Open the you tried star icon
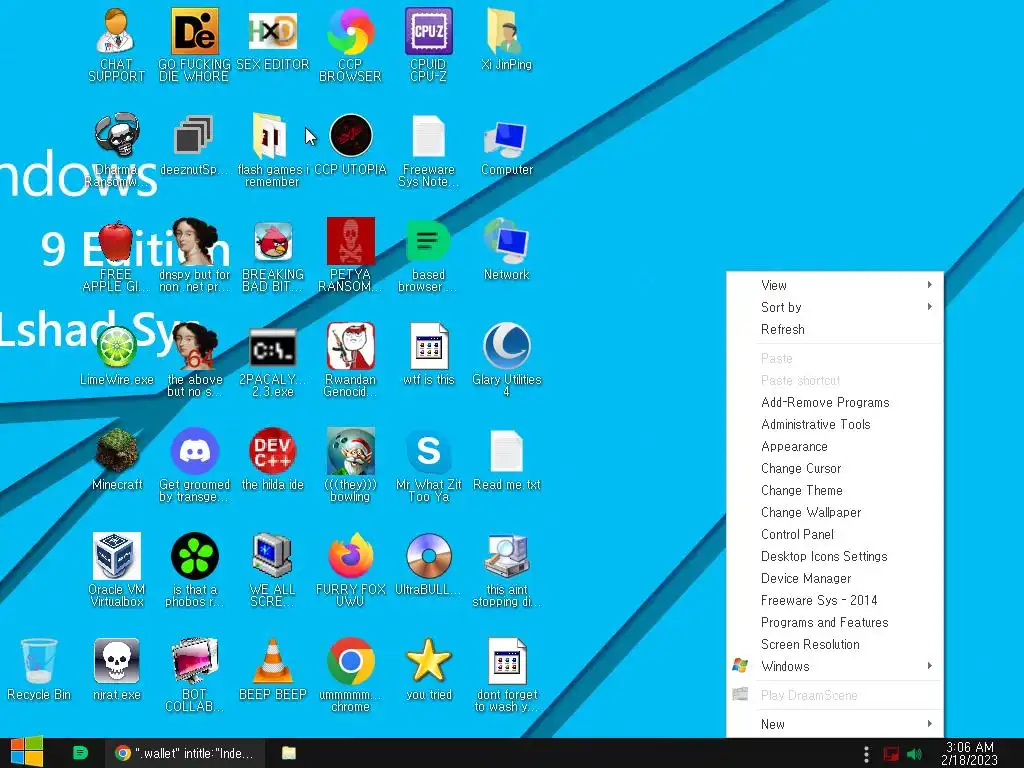This screenshot has height=768, width=1024. [428, 671]
